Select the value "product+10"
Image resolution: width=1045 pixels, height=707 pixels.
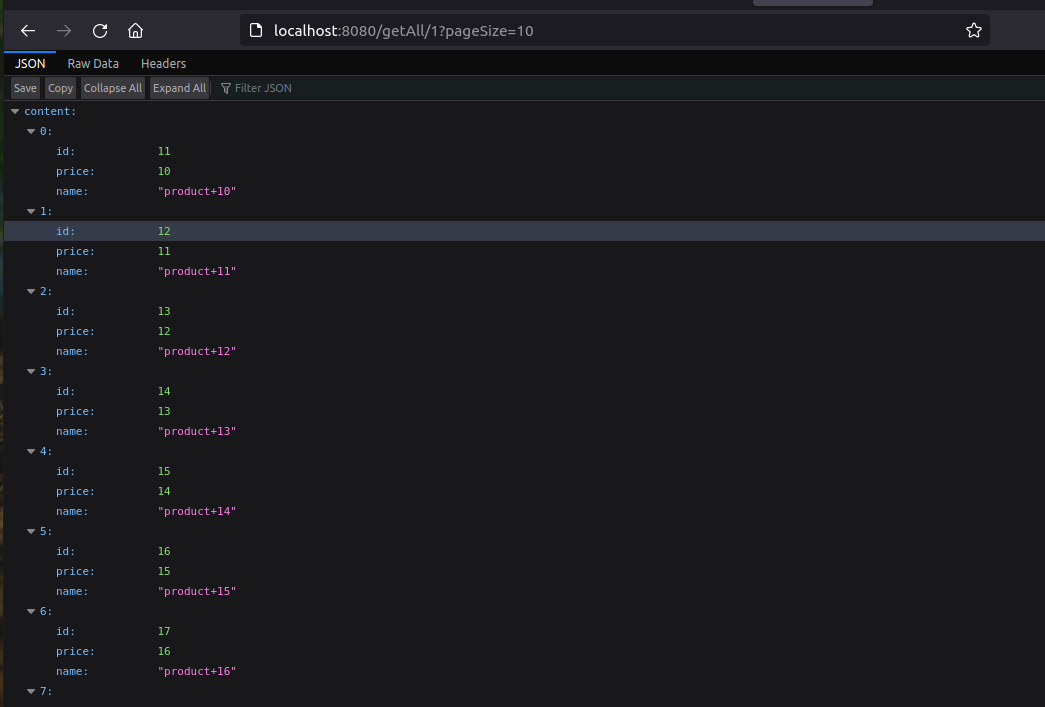197,191
